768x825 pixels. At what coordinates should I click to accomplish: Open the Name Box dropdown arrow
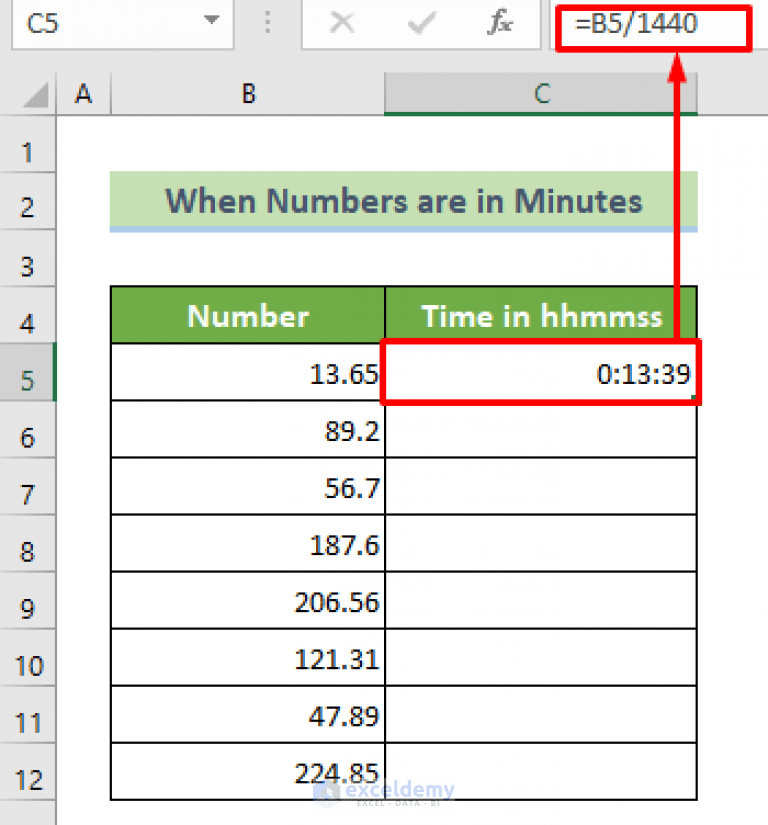pos(210,22)
